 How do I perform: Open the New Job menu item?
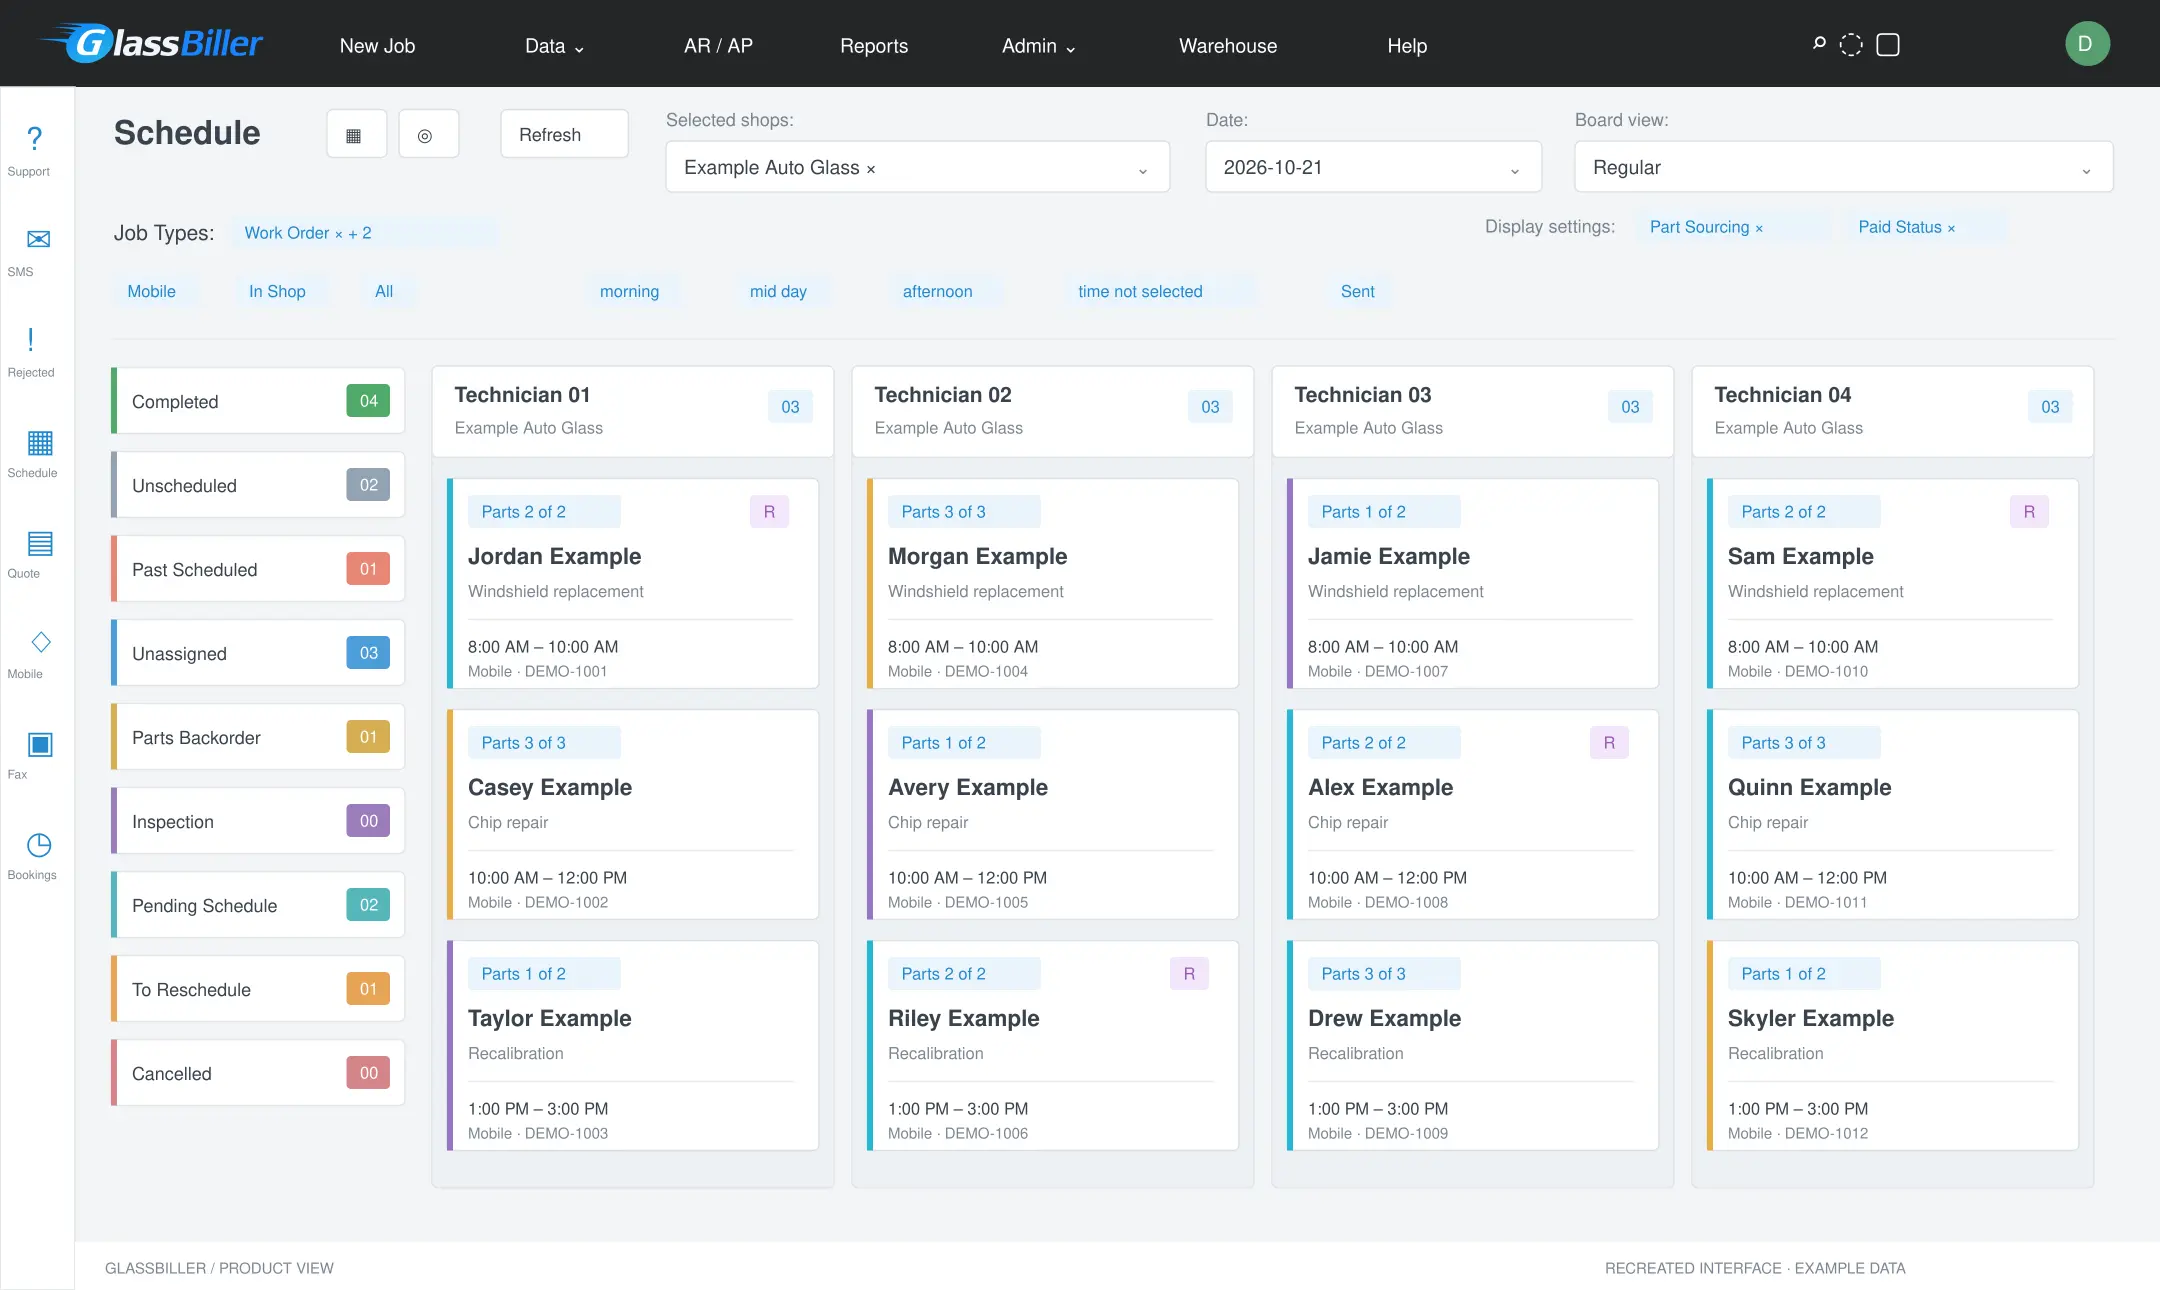[x=377, y=46]
